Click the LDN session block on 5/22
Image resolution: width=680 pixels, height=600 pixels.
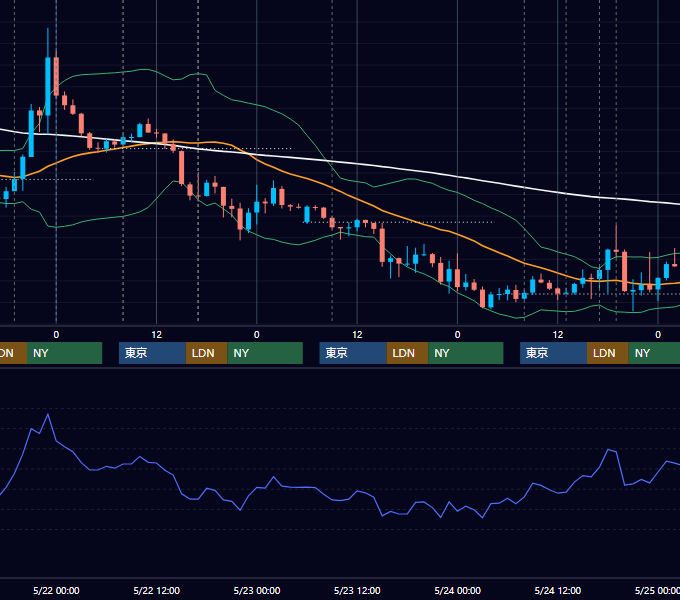point(206,353)
